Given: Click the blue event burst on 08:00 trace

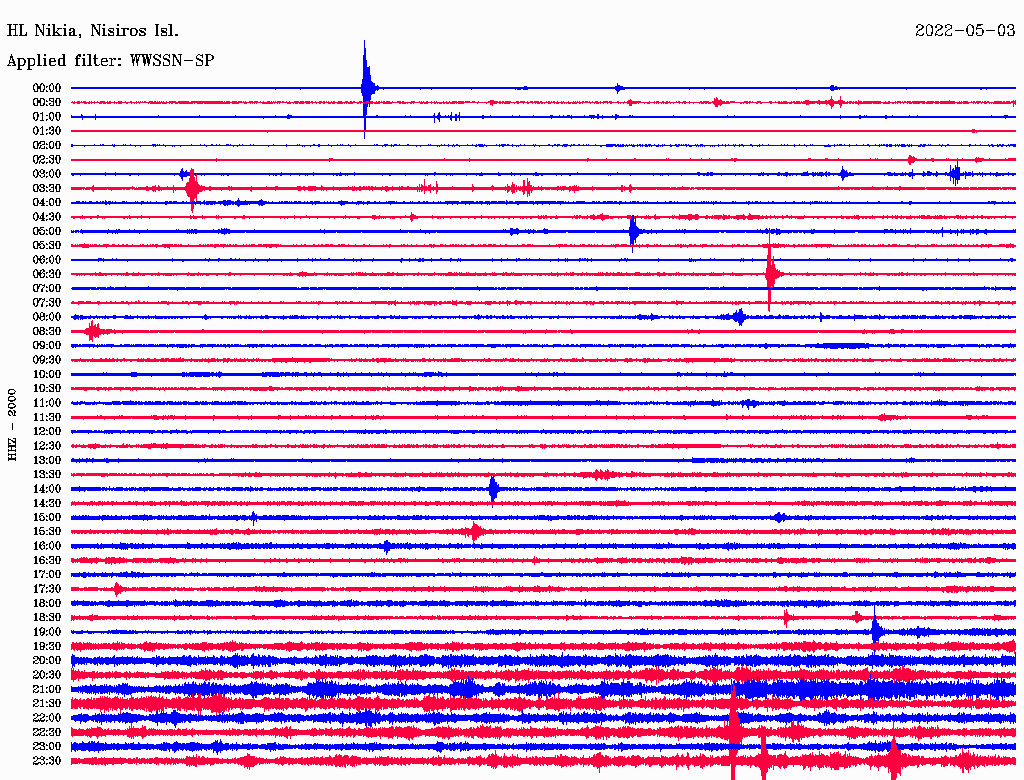Looking at the screenshot, I should (x=739, y=317).
